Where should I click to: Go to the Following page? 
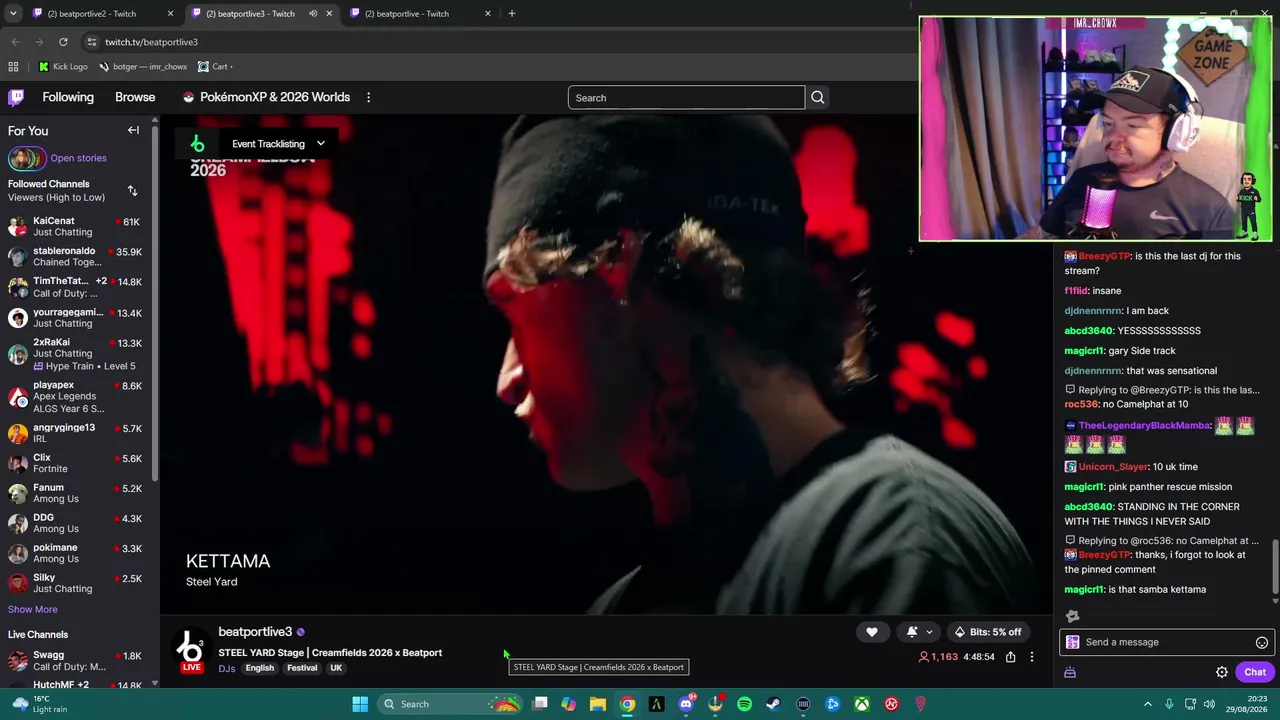[x=68, y=97]
